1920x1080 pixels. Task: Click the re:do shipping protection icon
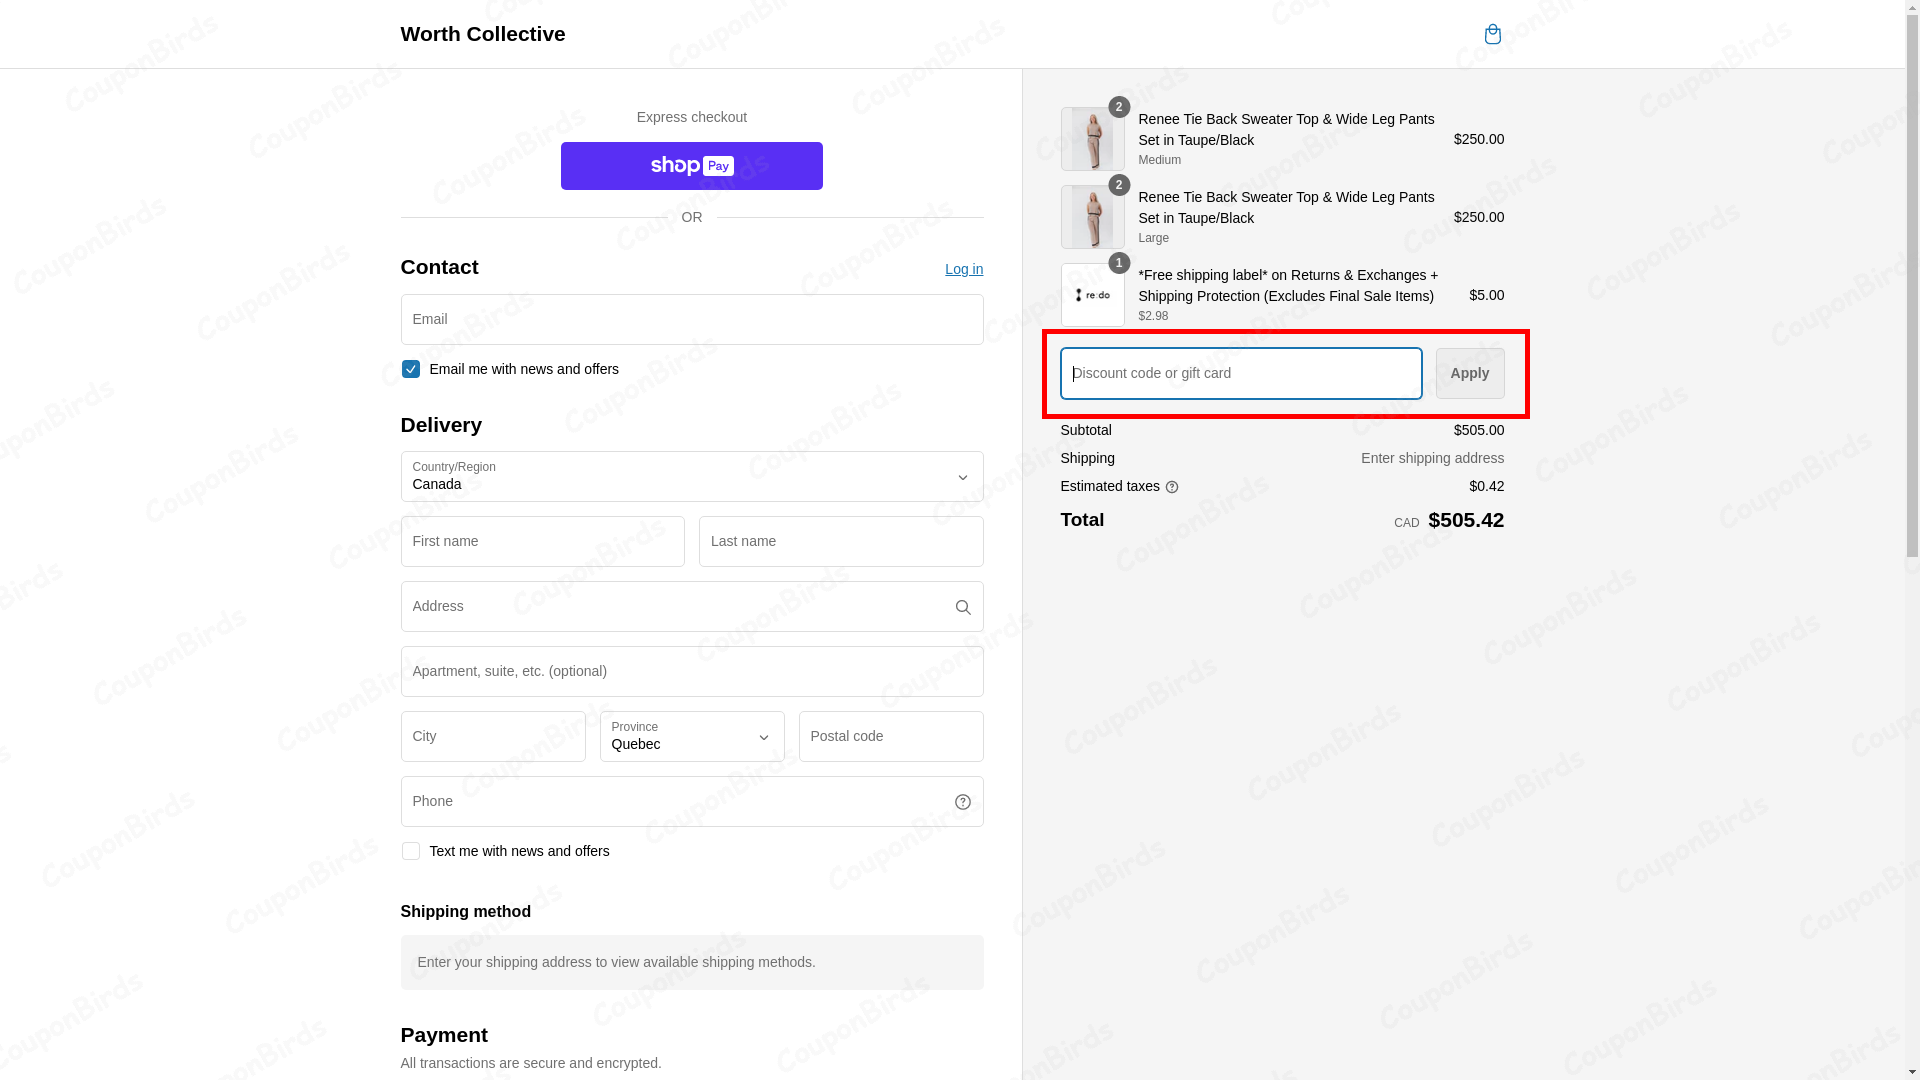pos(1092,295)
